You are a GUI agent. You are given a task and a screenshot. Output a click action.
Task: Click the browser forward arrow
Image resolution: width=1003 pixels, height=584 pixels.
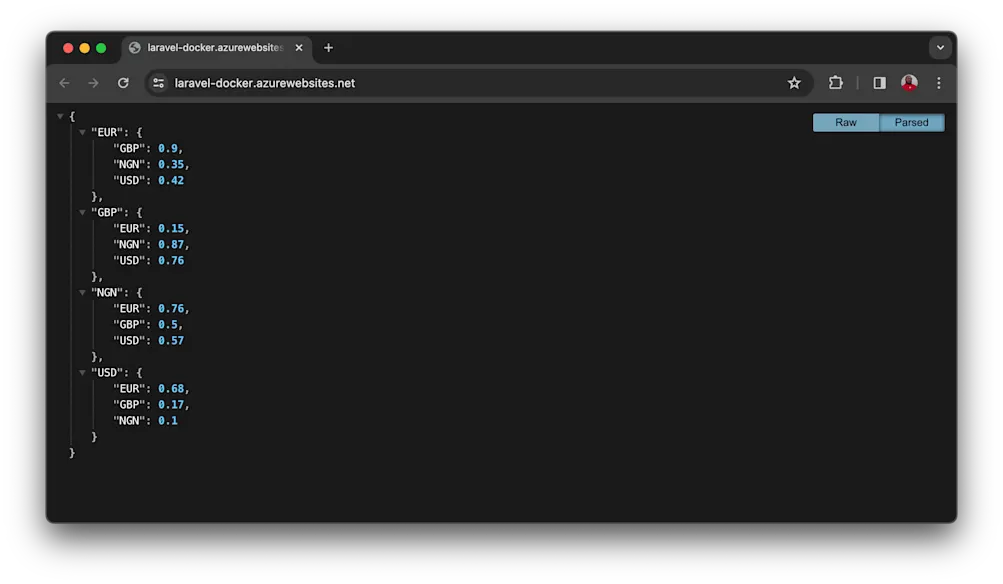93,83
